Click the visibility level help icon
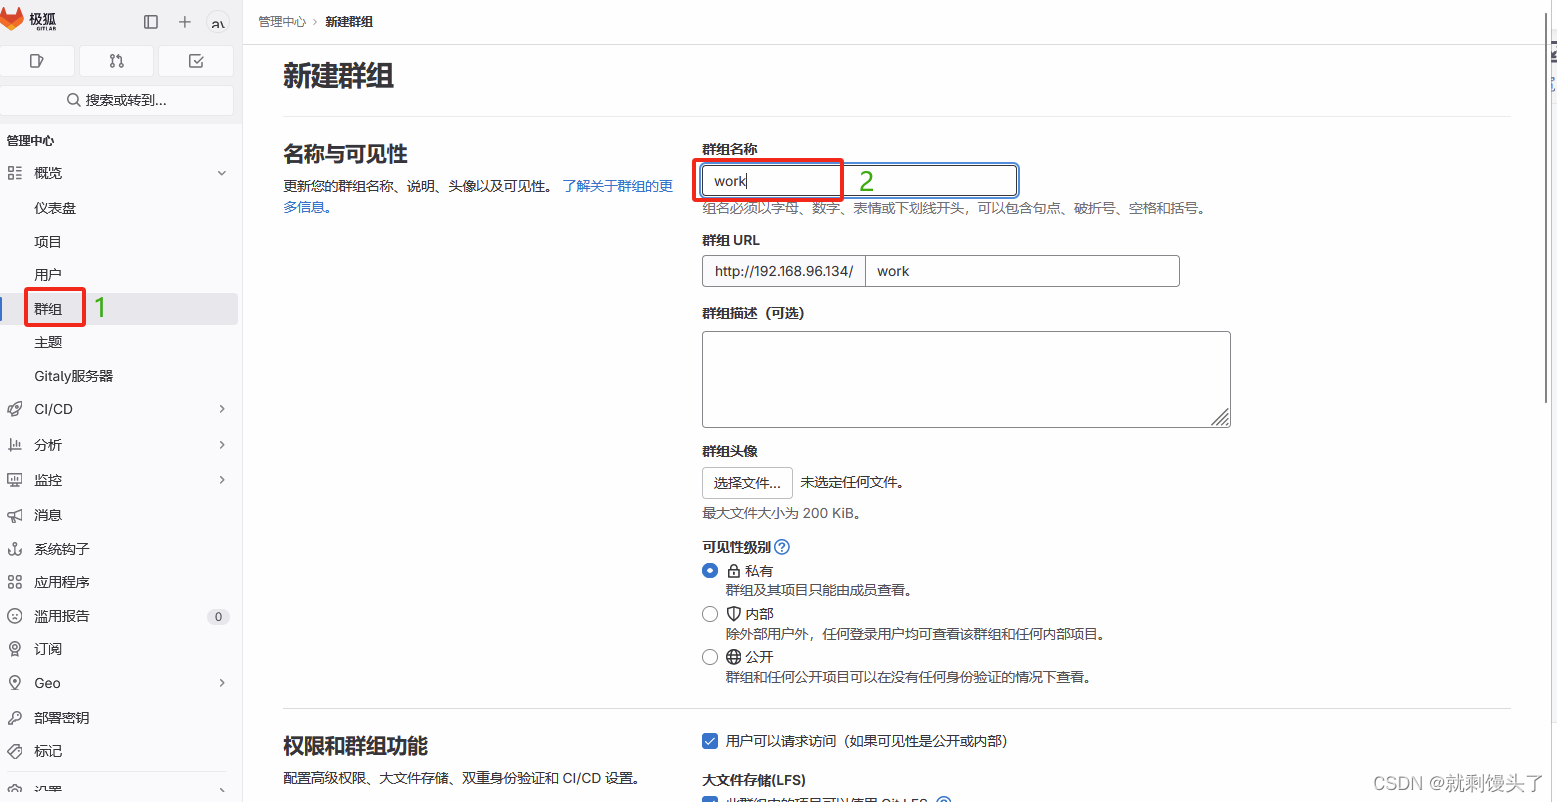The height and width of the screenshot is (802, 1557). click(782, 547)
